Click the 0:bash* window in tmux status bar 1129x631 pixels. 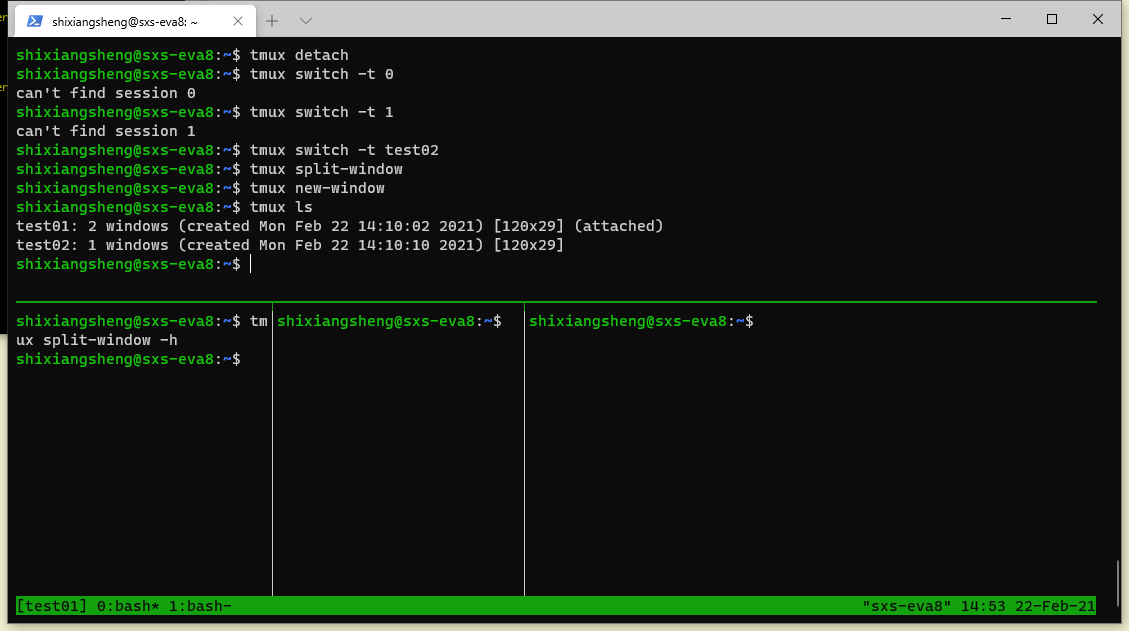pos(128,607)
